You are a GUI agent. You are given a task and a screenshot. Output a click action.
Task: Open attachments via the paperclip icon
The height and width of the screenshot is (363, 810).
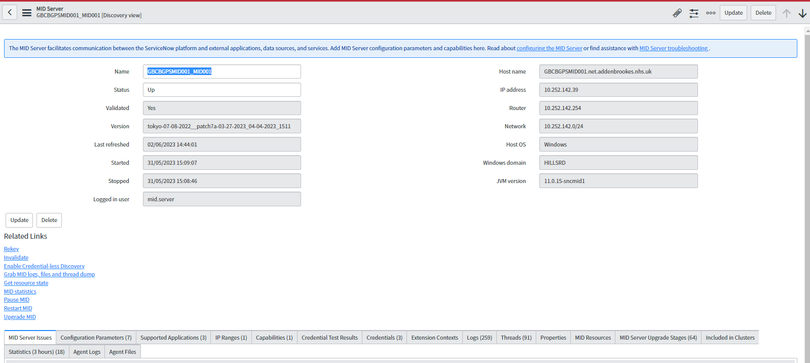click(677, 13)
